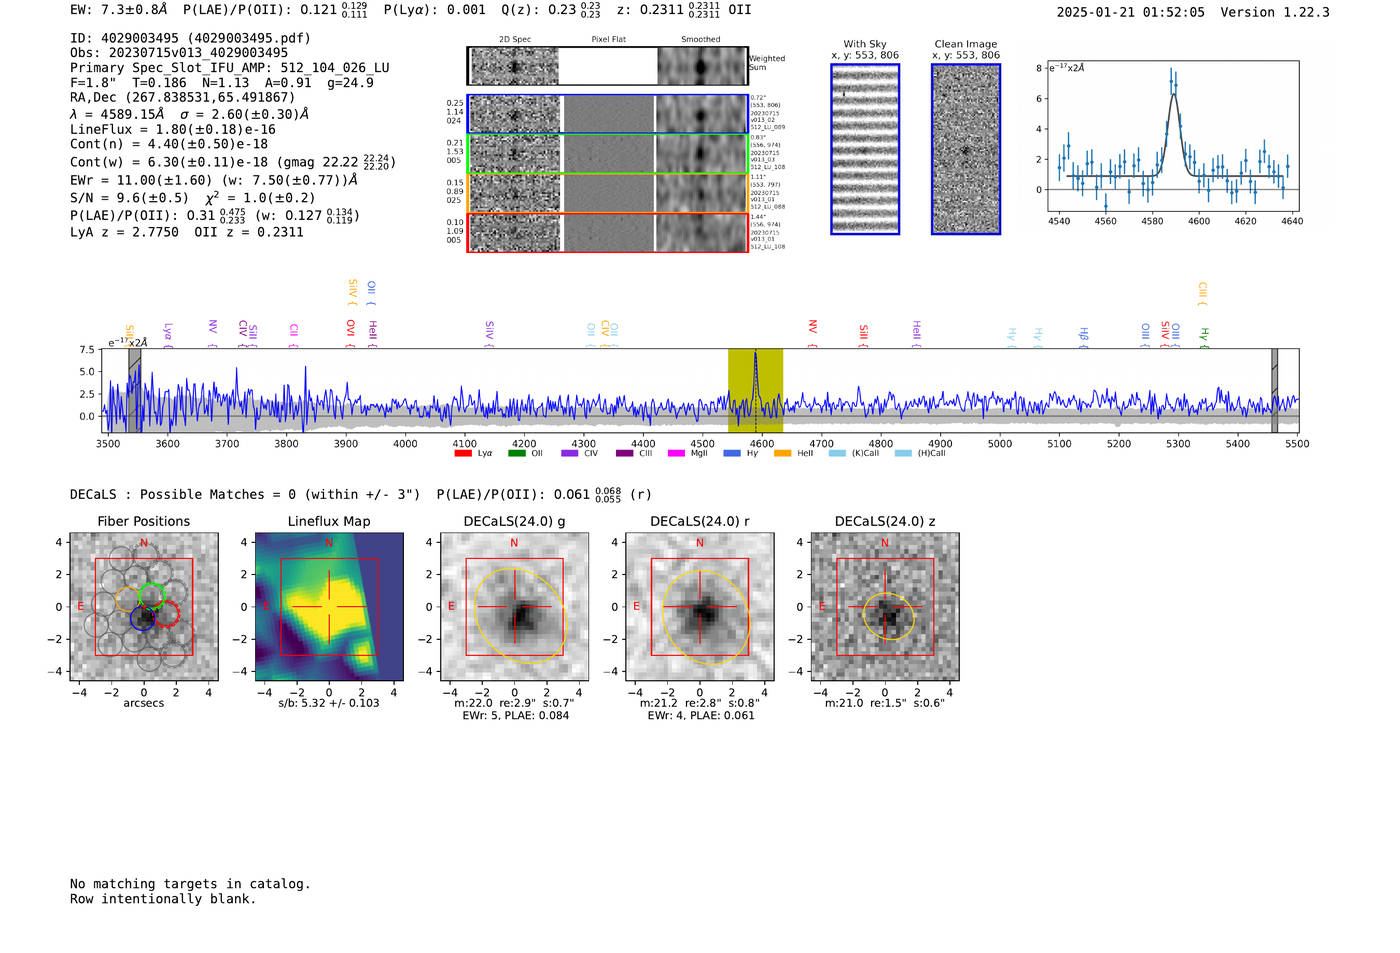Click the magenta MgII legend swatch
Image resolution: width=1400 pixels, height=953 pixels.
pyautogui.click(x=676, y=454)
